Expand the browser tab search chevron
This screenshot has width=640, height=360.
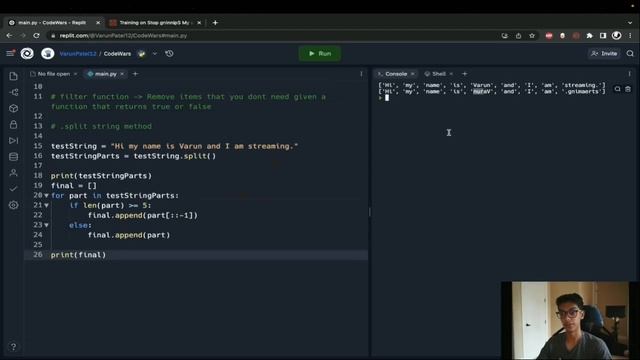[x=630, y=23]
